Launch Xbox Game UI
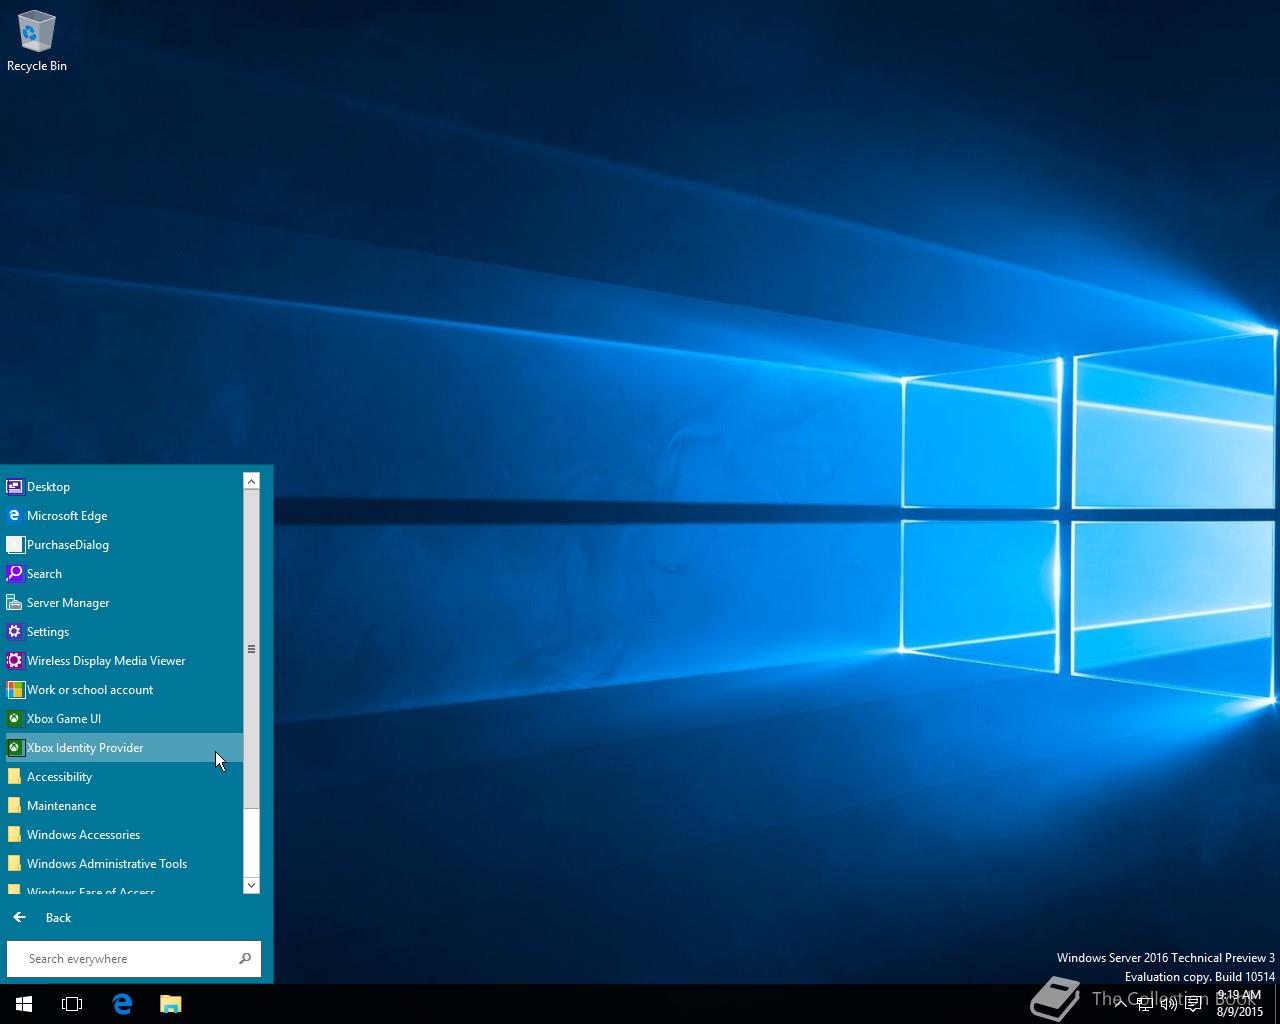 tap(124, 719)
